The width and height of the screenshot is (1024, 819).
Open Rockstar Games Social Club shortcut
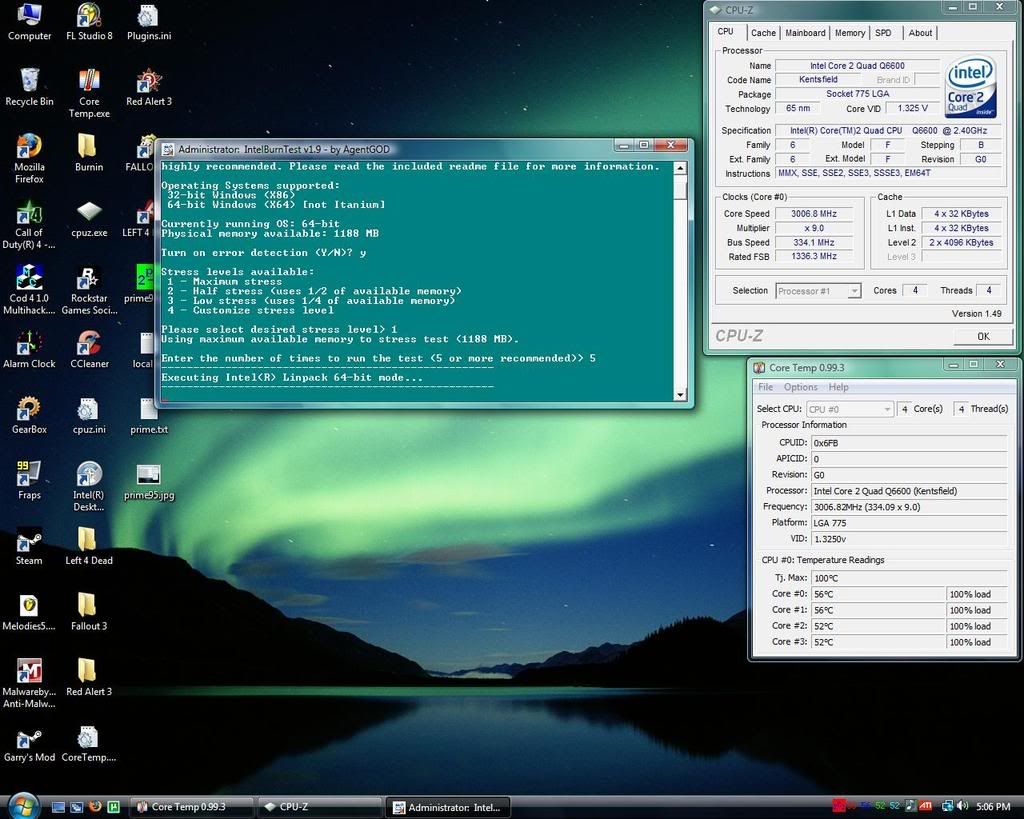coord(89,289)
